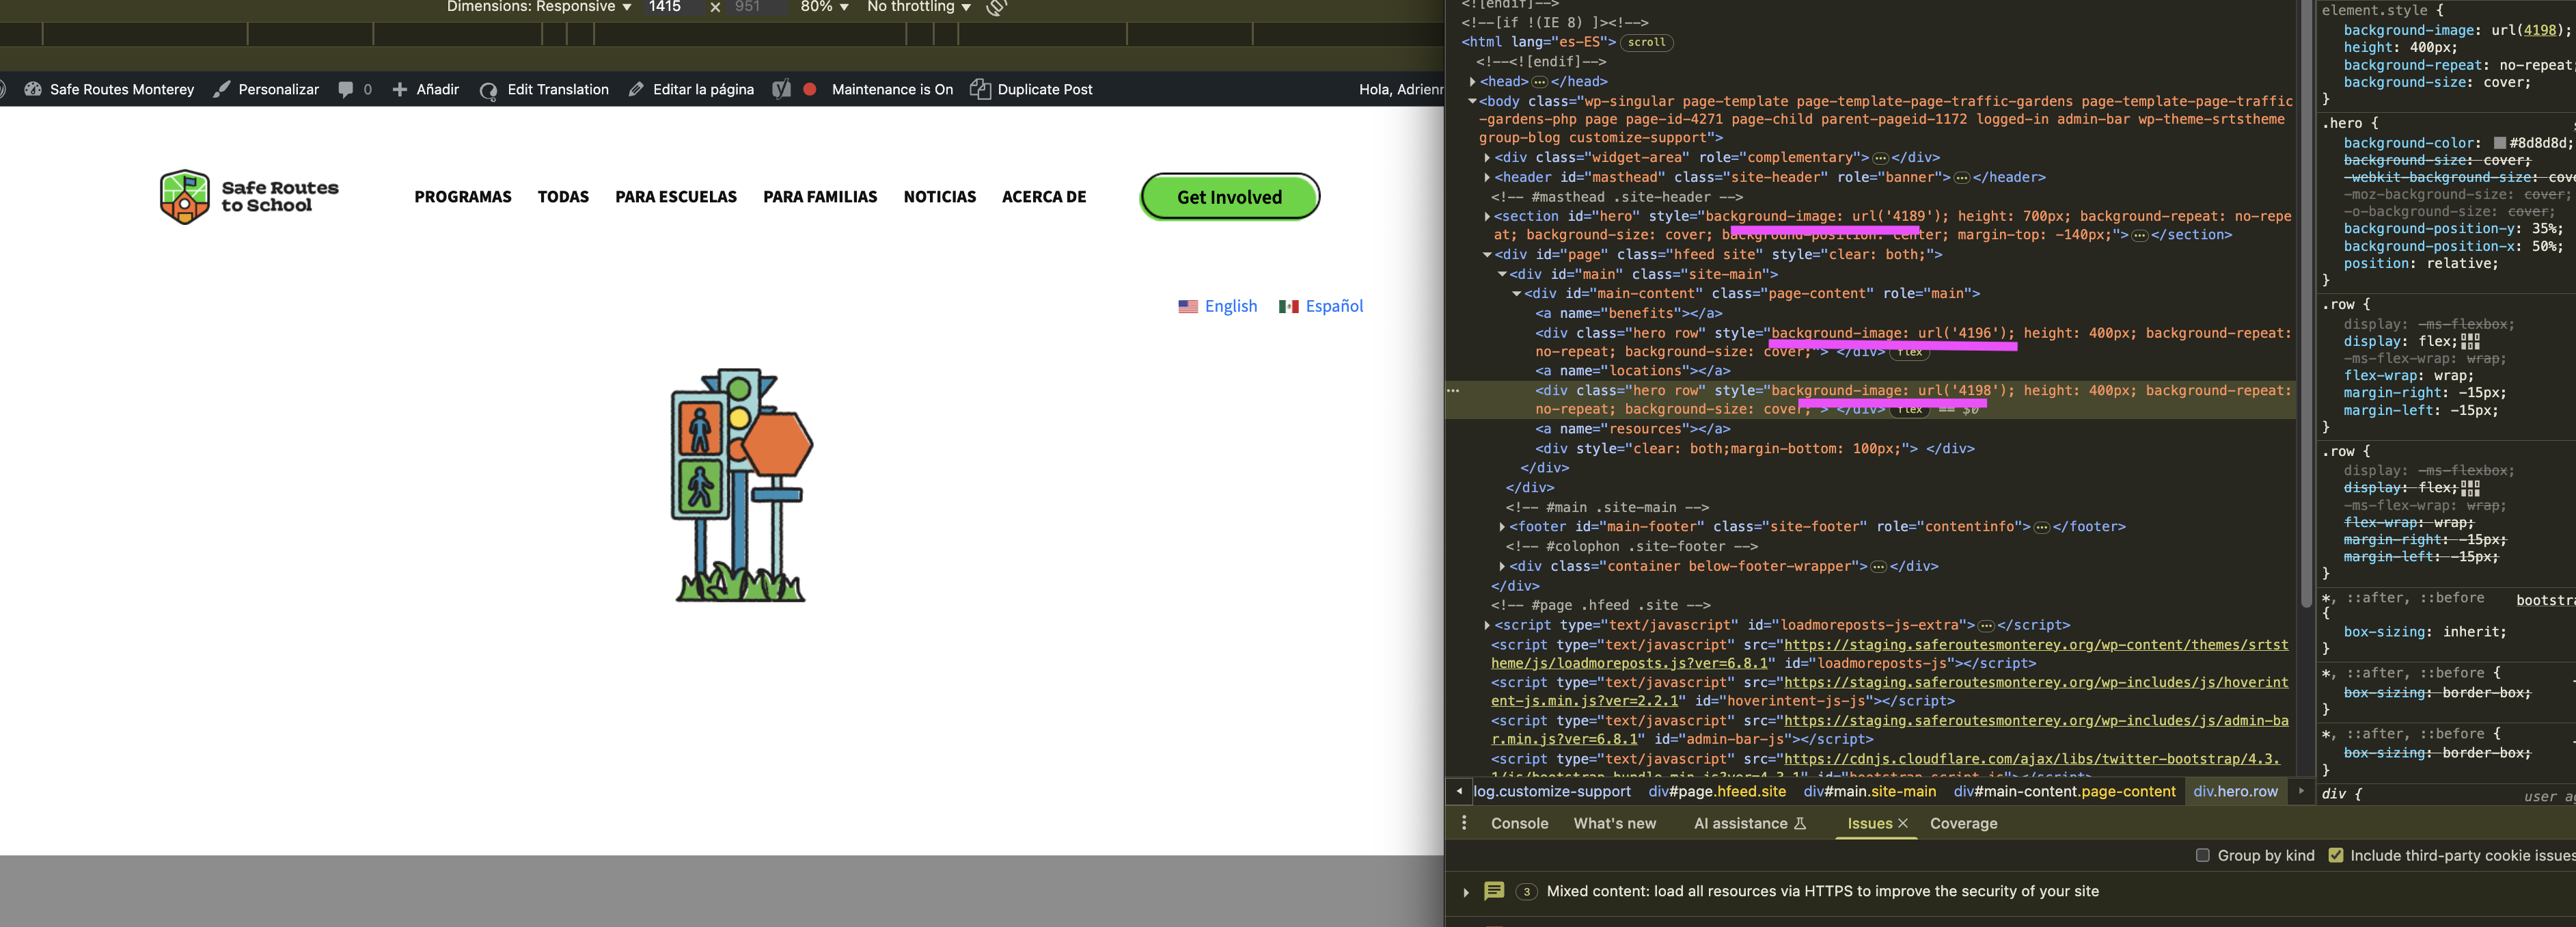
Task: Switch to the Console drawer tab
Action: [x=1519, y=824]
